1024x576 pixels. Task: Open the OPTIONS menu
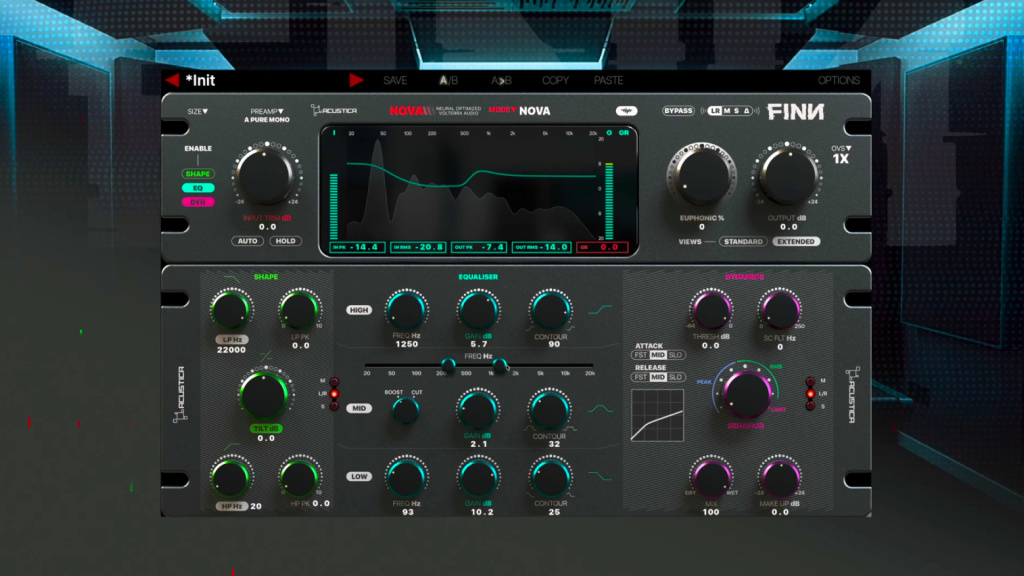pos(839,80)
